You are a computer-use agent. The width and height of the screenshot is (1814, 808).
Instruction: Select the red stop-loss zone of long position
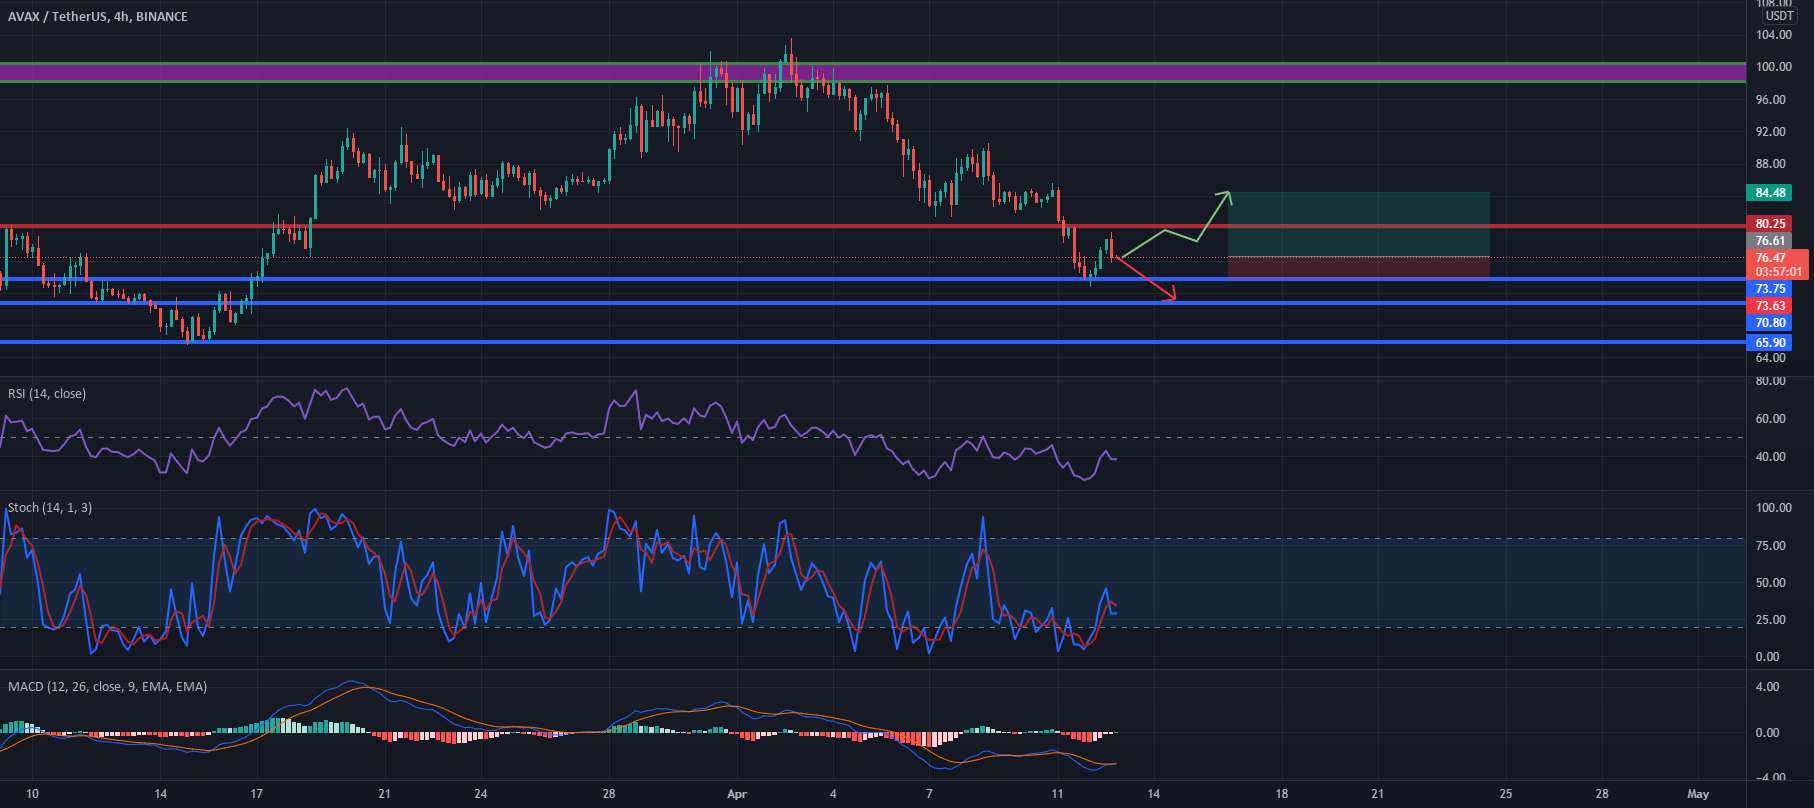pyautogui.click(x=1358, y=267)
